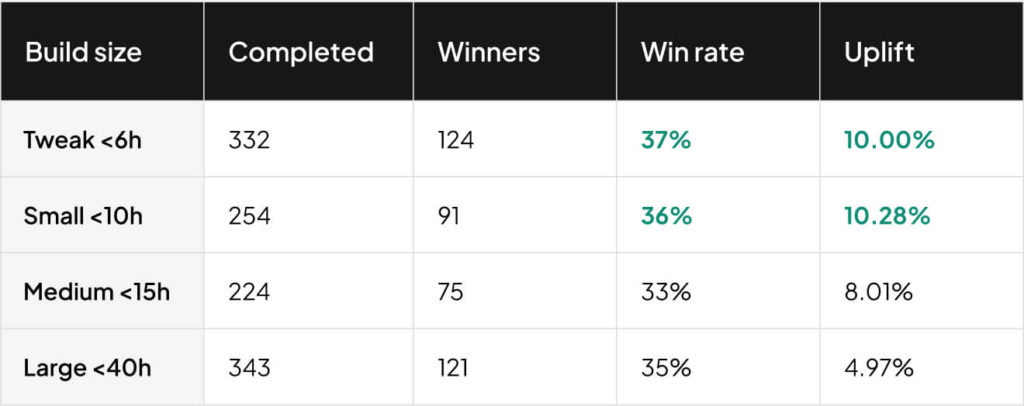Select the 254 completed cell
The image size is (1024, 406).
(250, 216)
